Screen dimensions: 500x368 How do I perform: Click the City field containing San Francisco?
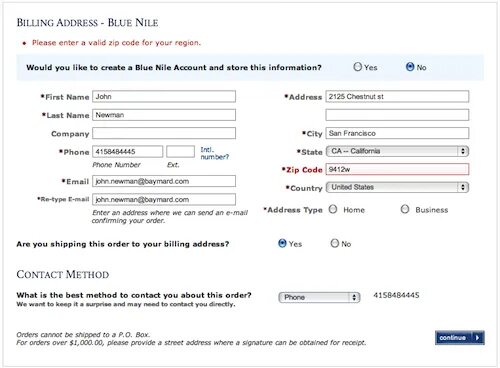point(397,133)
